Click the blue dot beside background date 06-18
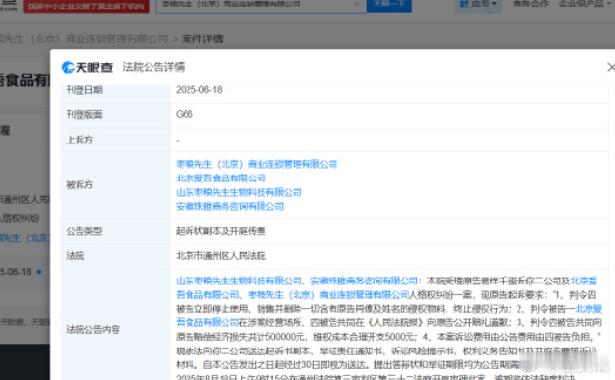The image size is (615, 380). (x=39, y=272)
